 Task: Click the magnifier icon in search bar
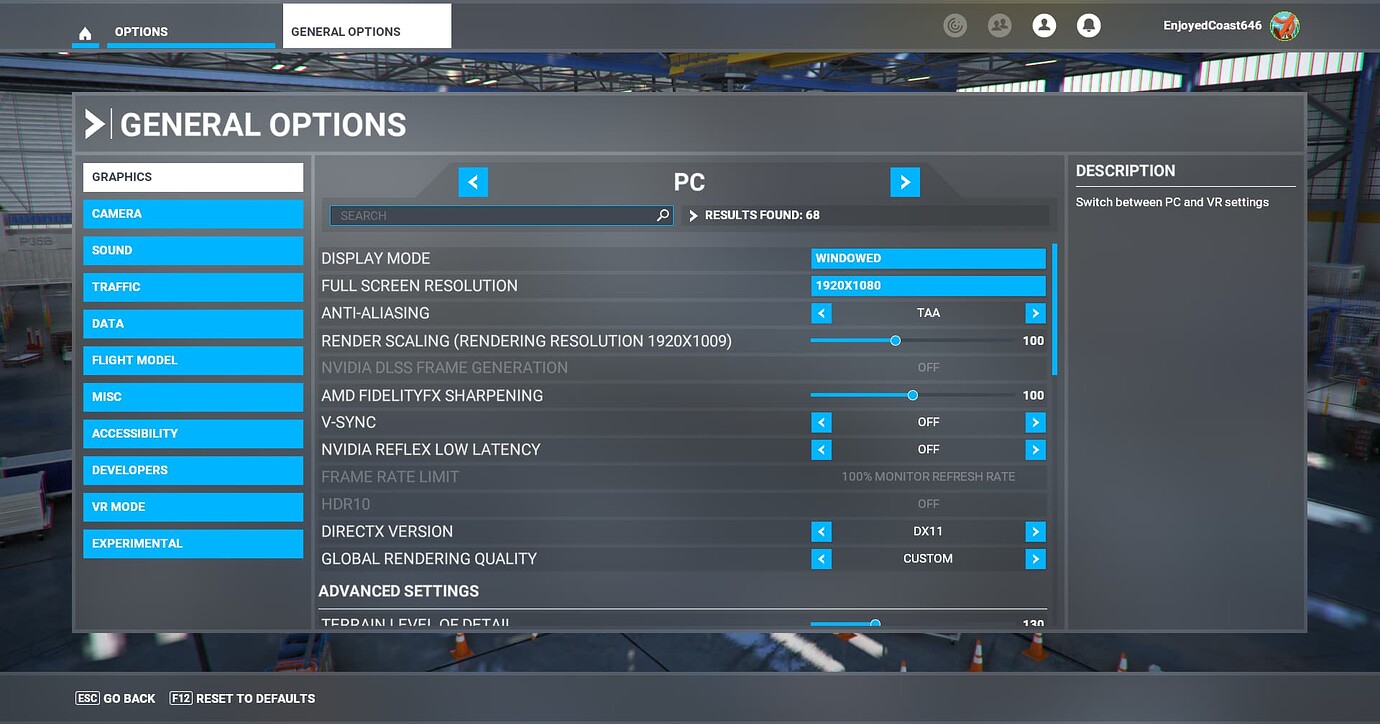[x=662, y=215]
